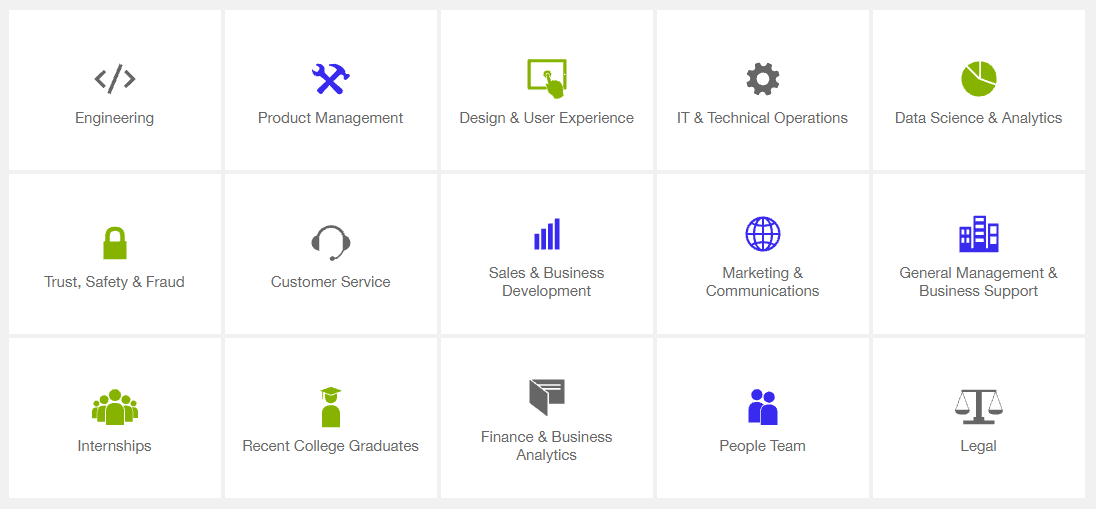Select the Marketing & Communications text
This screenshot has height=509, width=1096.
[763, 282]
